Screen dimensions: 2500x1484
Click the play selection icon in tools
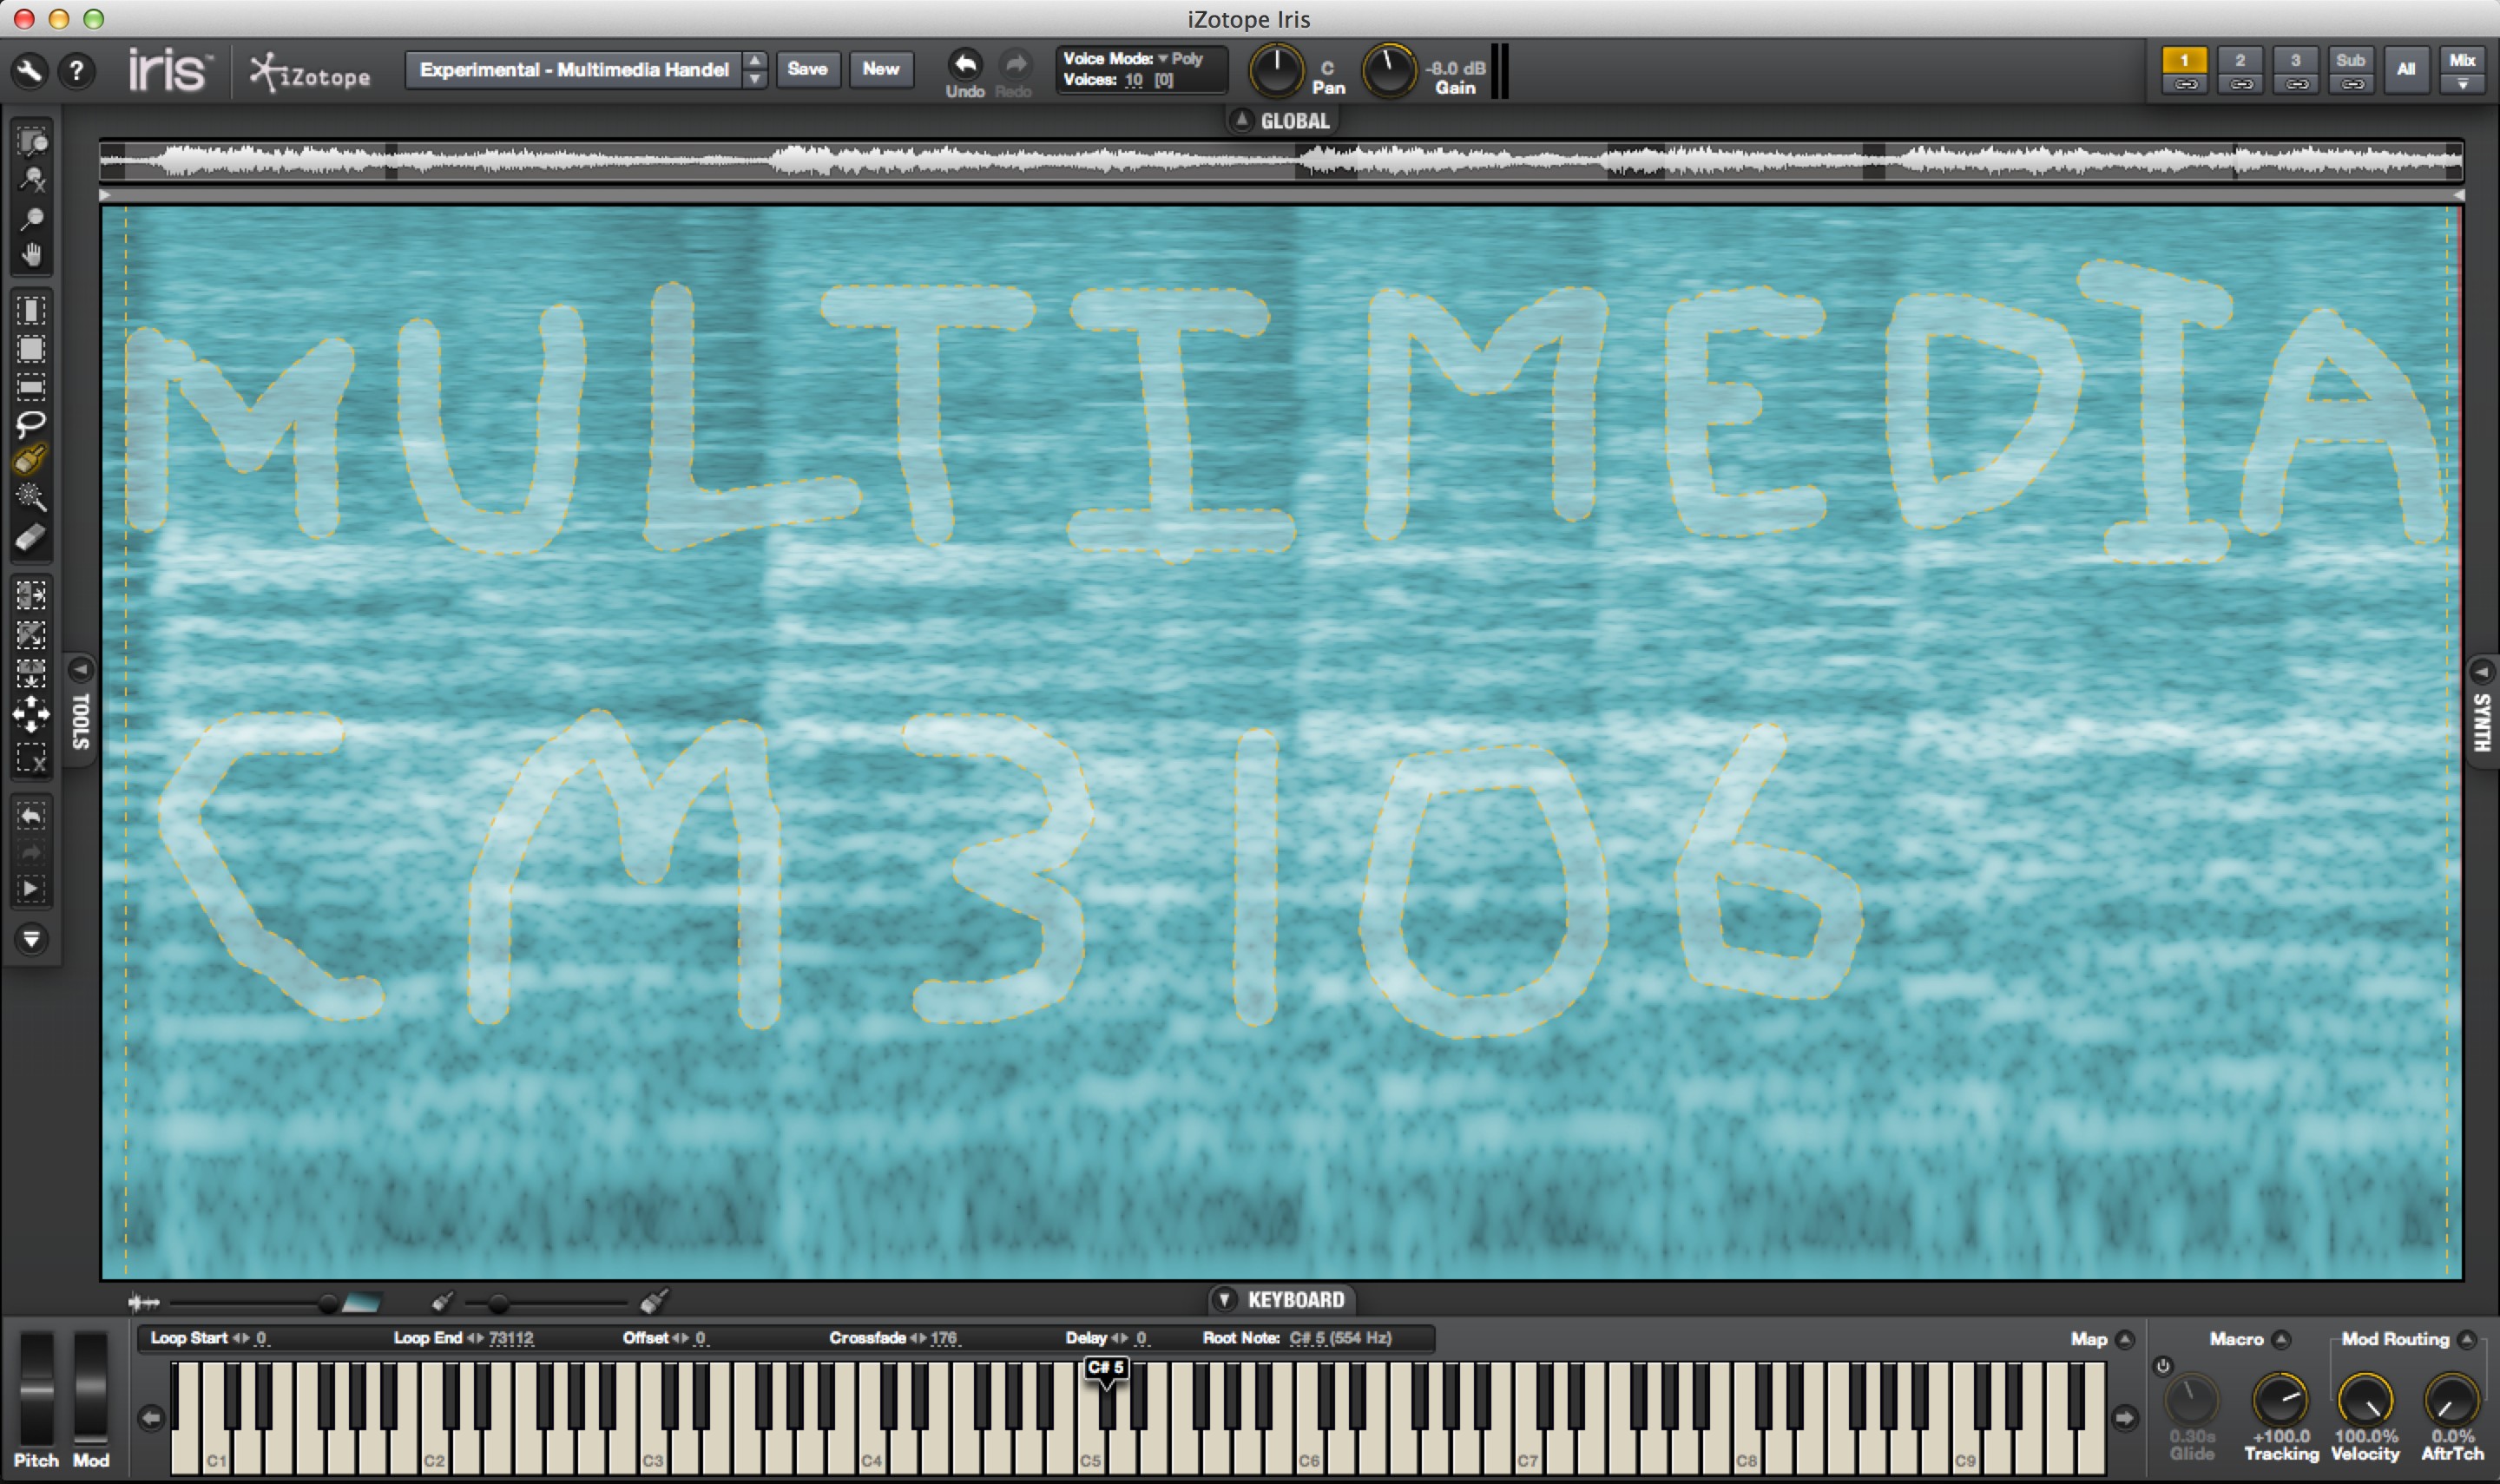point(31,889)
